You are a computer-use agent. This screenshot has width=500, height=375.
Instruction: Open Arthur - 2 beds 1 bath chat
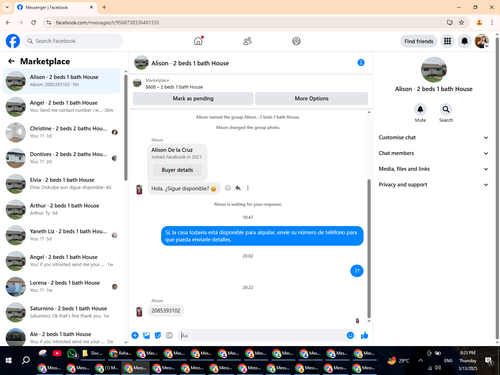click(x=62, y=209)
